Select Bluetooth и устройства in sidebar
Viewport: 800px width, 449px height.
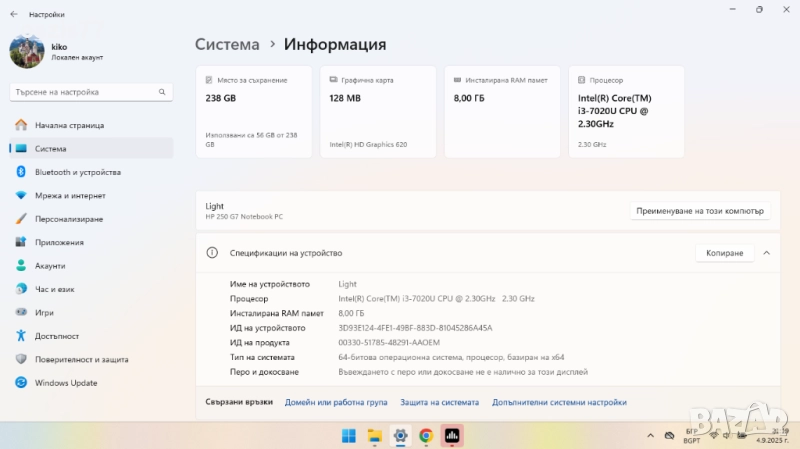[x=77, y=172]
